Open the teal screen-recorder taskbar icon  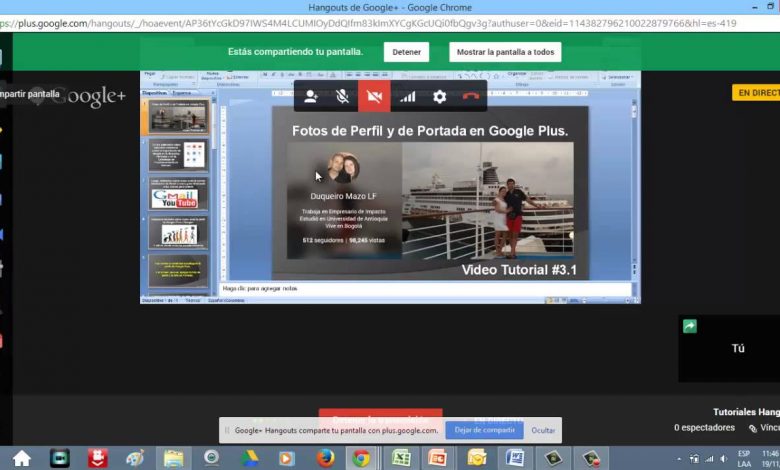coord(60,458)
